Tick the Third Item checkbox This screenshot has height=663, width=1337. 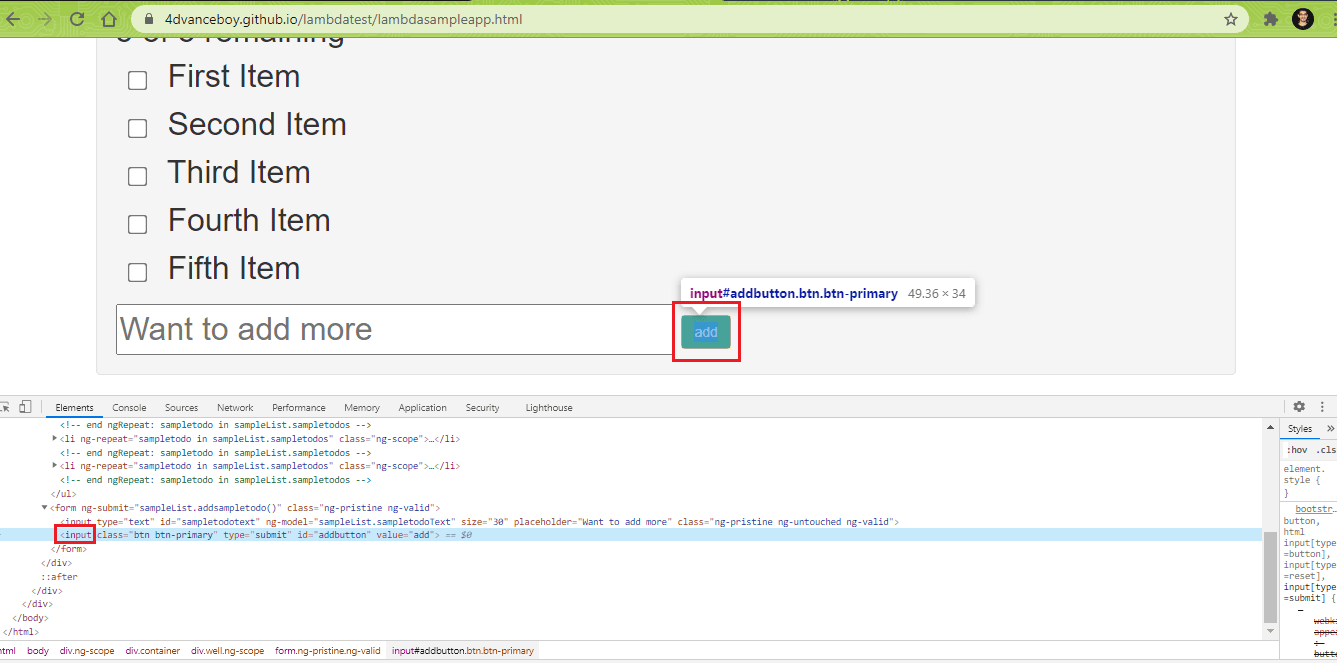138,176
